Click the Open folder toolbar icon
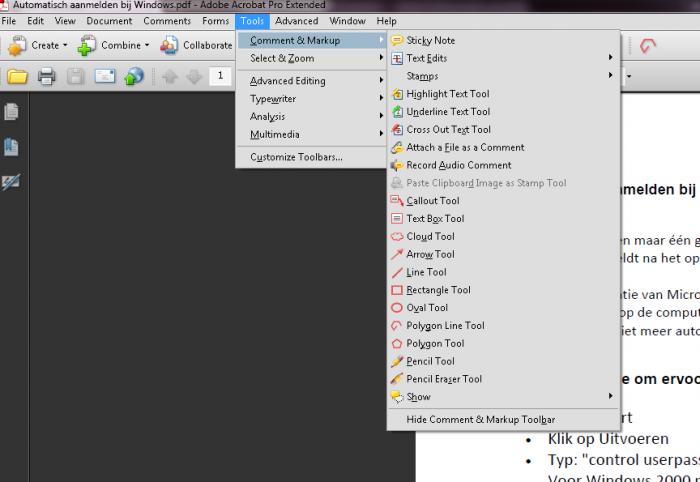The height and width of the screenshot is (482, 700). (17, 76)
